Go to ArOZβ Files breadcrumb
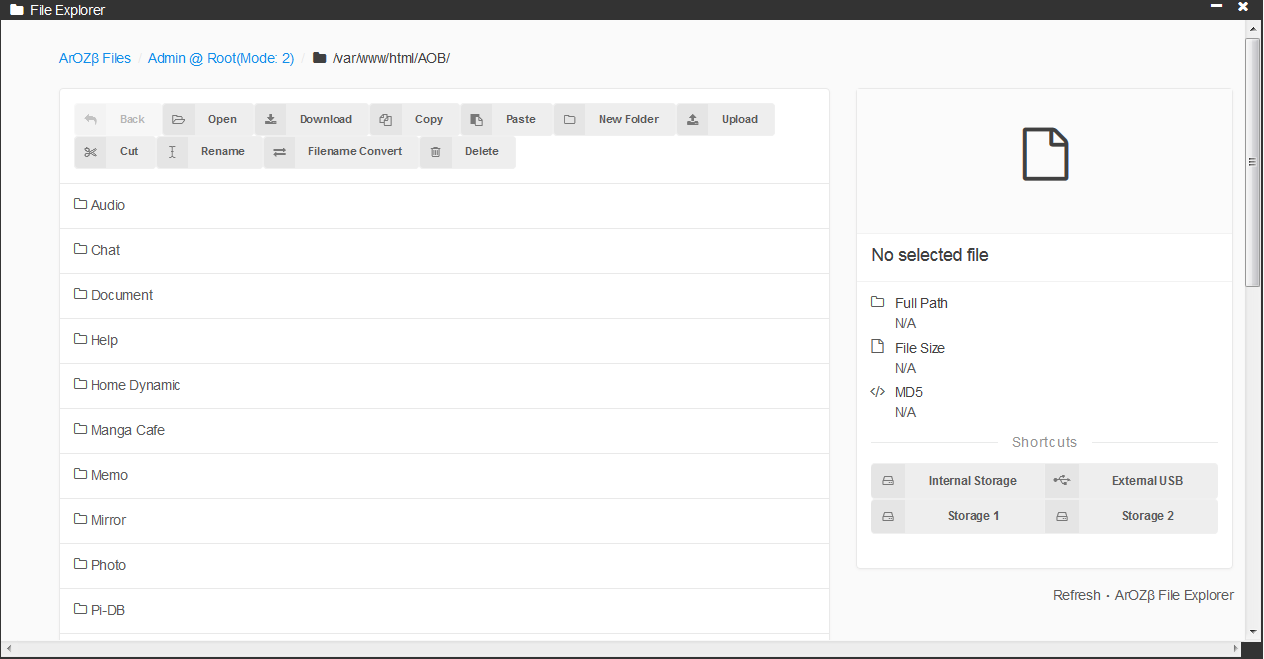Viewport: 1264px width, 659px height. tap(95, 58)
